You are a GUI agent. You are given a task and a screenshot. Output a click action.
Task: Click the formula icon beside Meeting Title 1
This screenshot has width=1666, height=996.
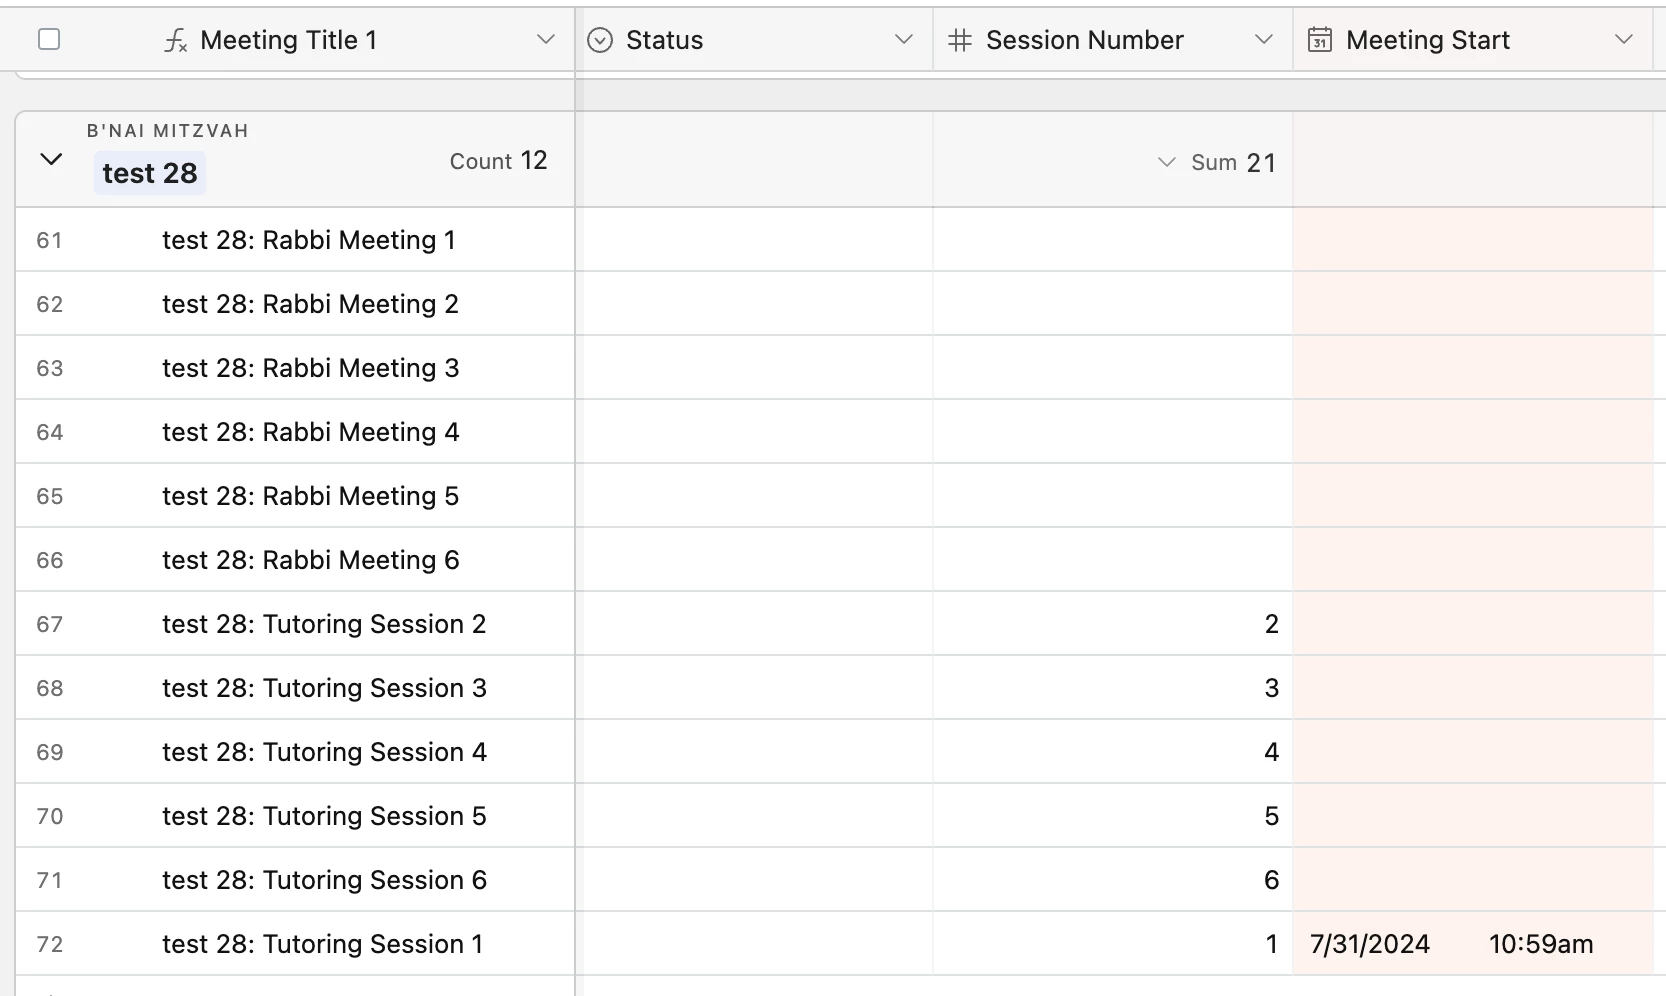click(176, 40)
